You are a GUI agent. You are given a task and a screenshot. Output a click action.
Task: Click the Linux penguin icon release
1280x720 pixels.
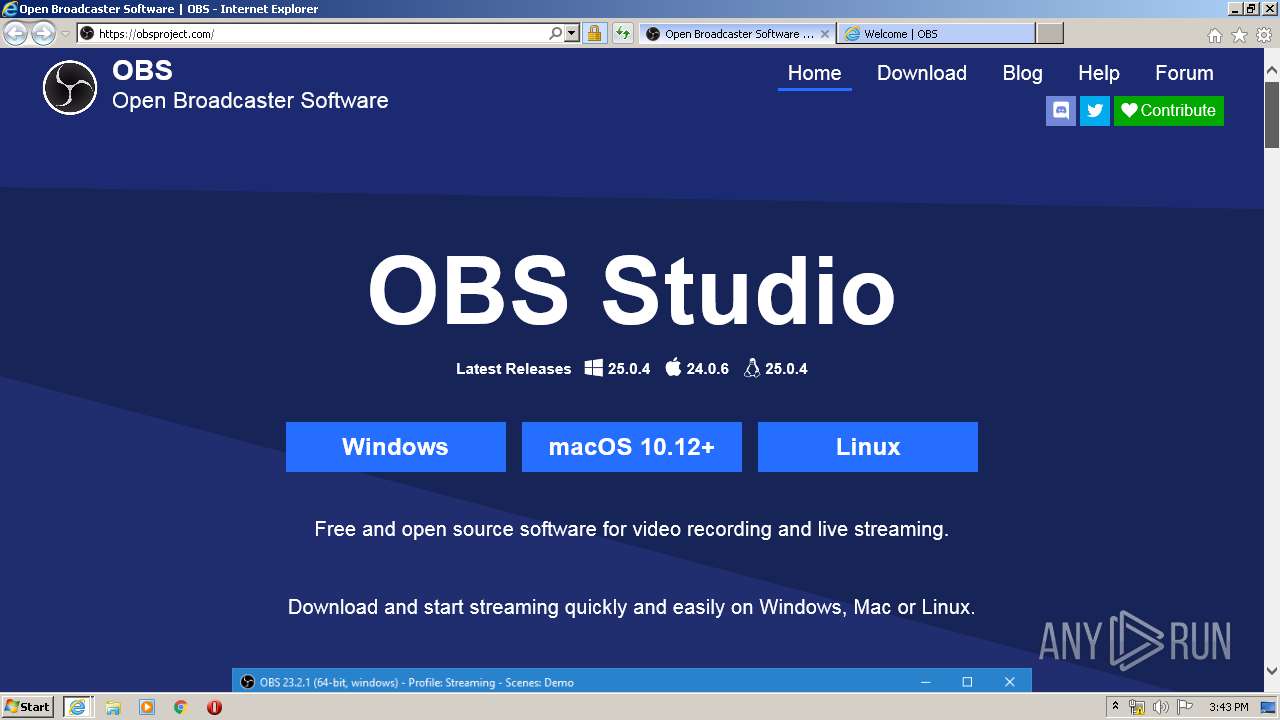pos(752,368)
